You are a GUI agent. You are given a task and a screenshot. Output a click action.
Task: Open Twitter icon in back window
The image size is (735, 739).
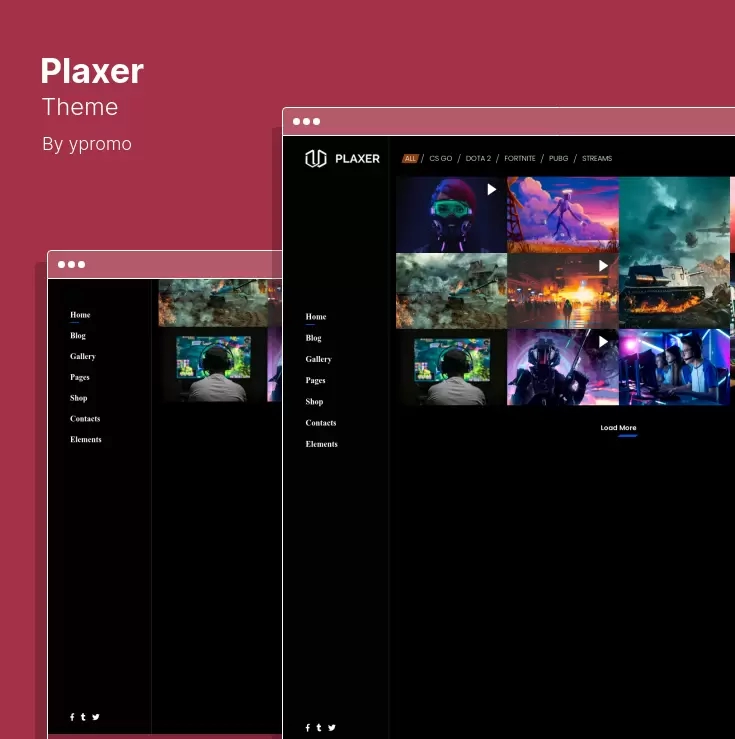tap(96, 717)
